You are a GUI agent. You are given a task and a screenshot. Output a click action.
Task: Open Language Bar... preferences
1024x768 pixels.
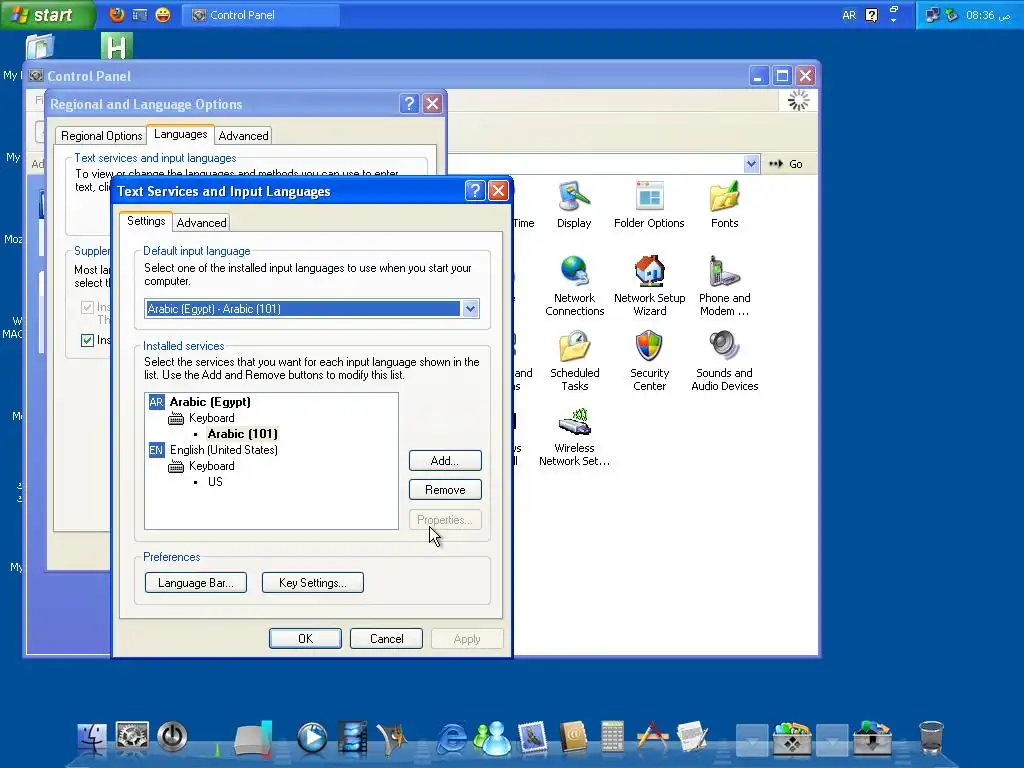pyautogui.click(x=195, y=583)
